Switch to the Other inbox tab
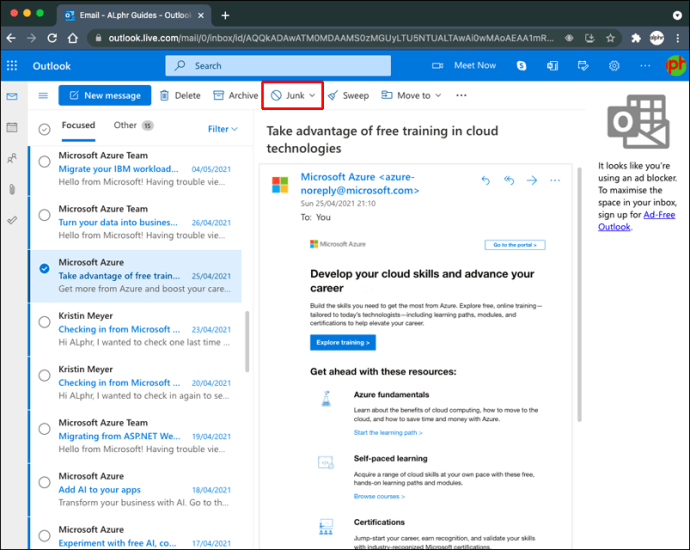Image resolution: width=690 pixels, height=550 pixels. pyautogui.click(x=126, y=126)
